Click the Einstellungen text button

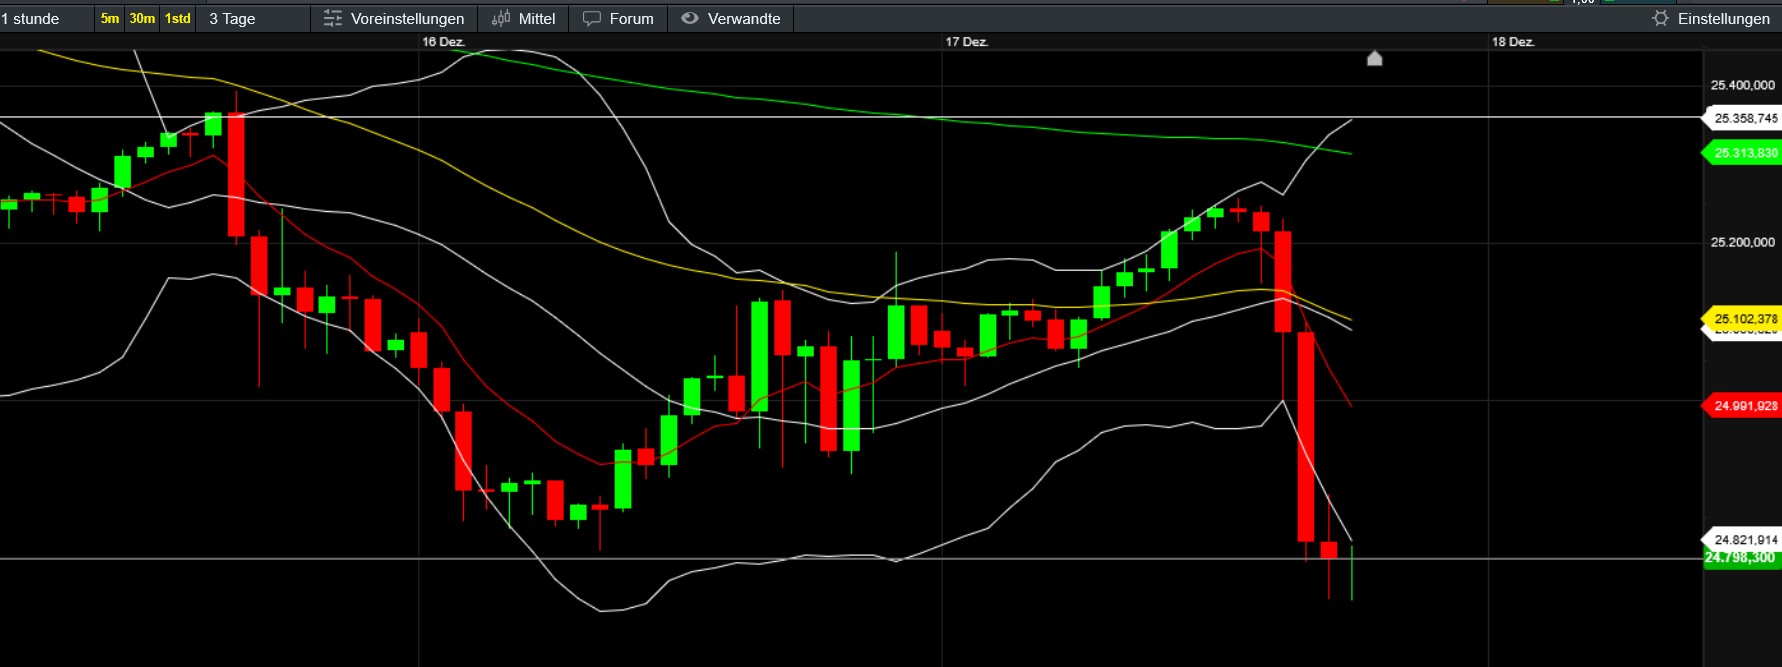tap(1723, 19)
